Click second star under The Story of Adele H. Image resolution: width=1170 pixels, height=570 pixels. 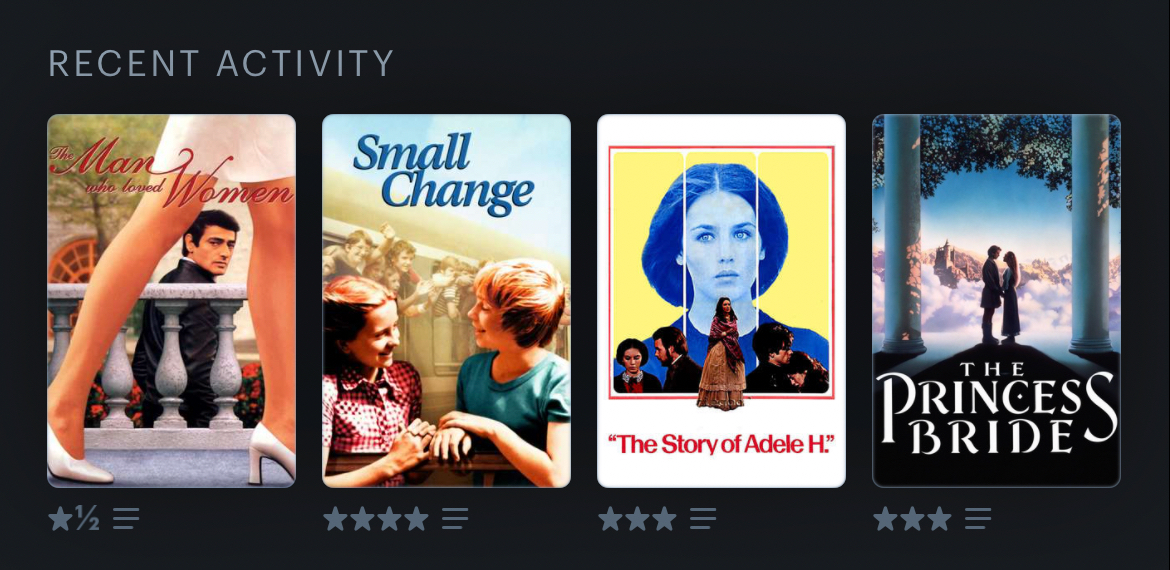(637, 519)
